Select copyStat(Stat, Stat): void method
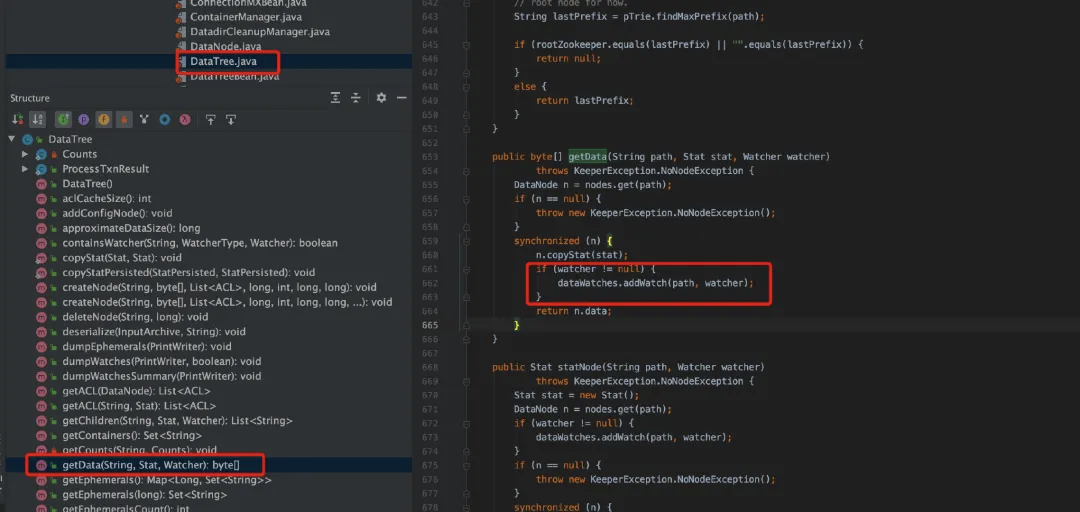 (122, 258)
